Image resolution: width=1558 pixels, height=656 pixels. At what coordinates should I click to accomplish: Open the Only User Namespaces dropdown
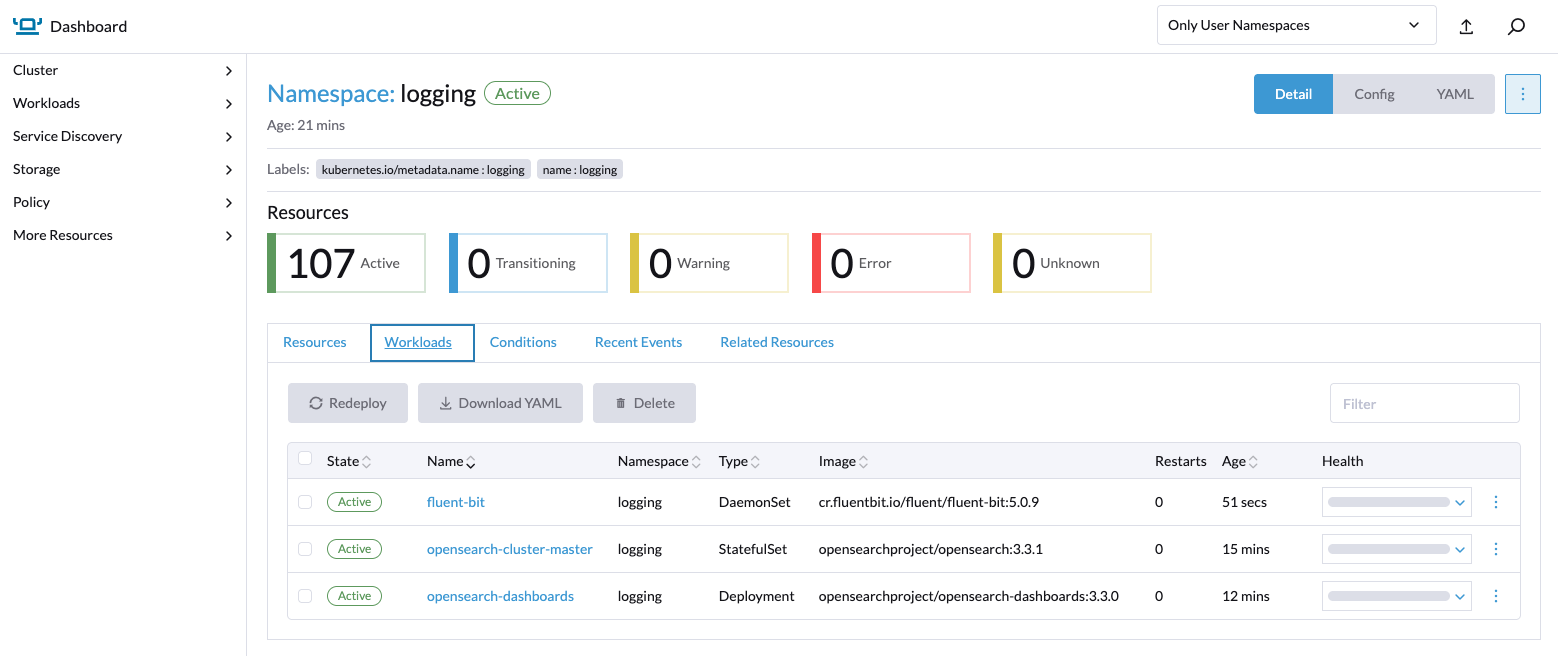pyautogui.click(x=1296, y=25)
